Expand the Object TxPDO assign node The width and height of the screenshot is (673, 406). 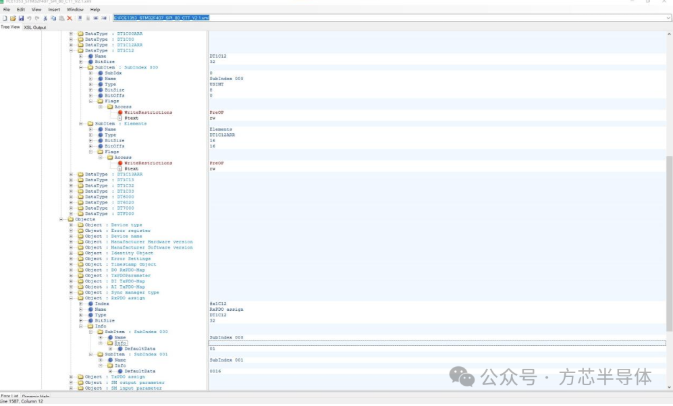tap(71, 377)
